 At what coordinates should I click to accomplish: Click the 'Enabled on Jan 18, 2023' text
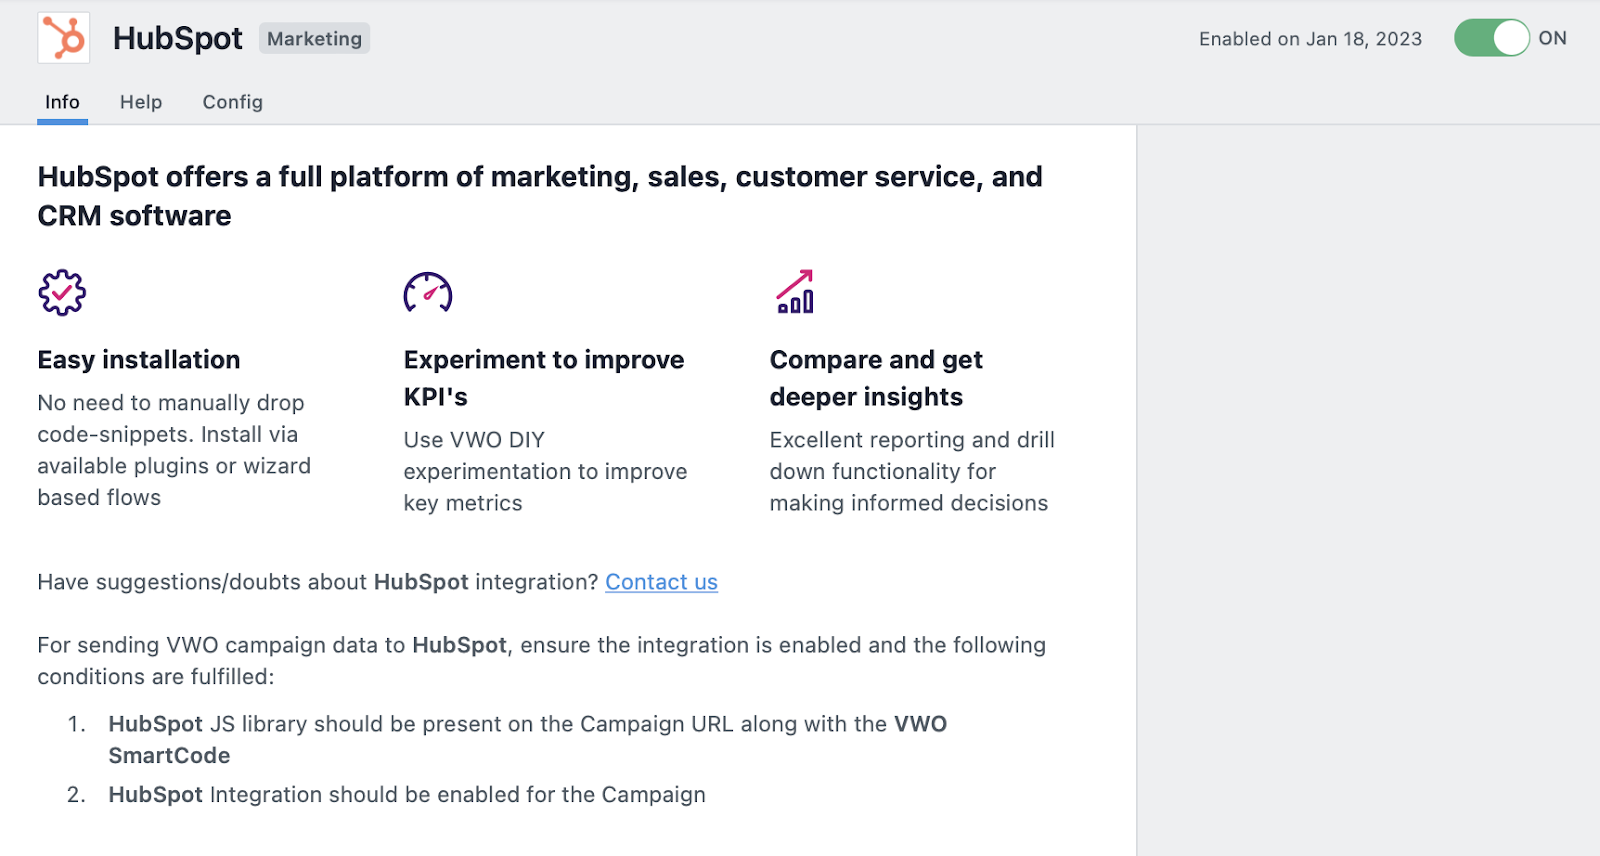1310,39
